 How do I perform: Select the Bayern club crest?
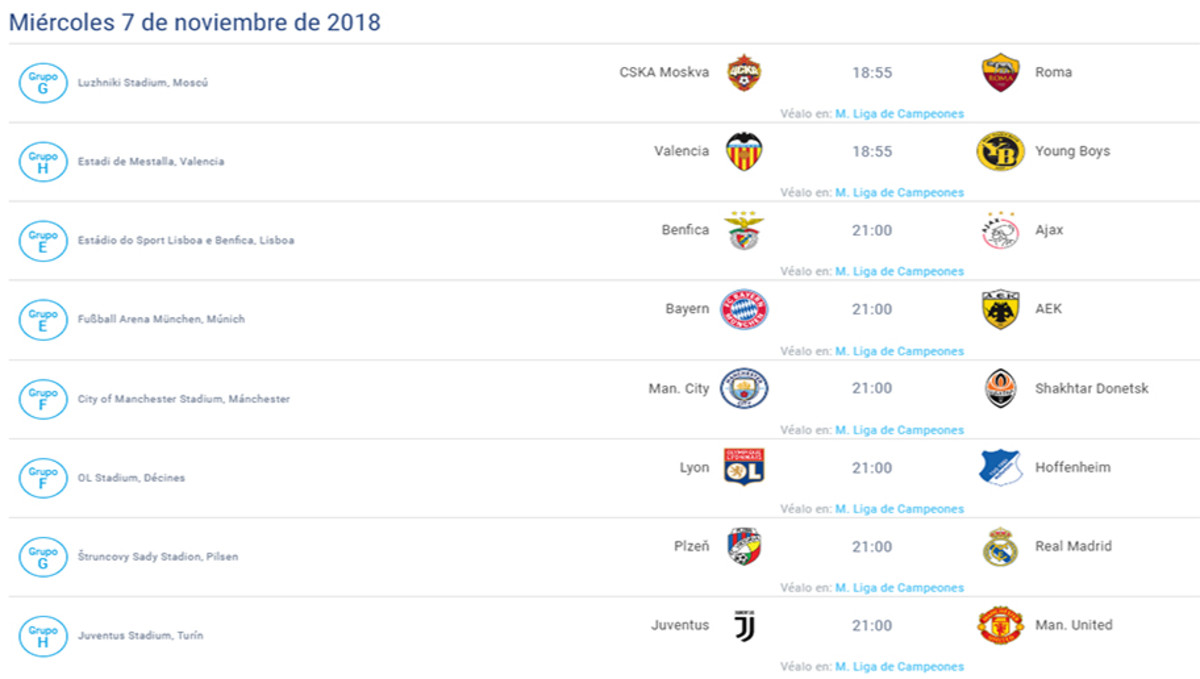coord(744,310)
